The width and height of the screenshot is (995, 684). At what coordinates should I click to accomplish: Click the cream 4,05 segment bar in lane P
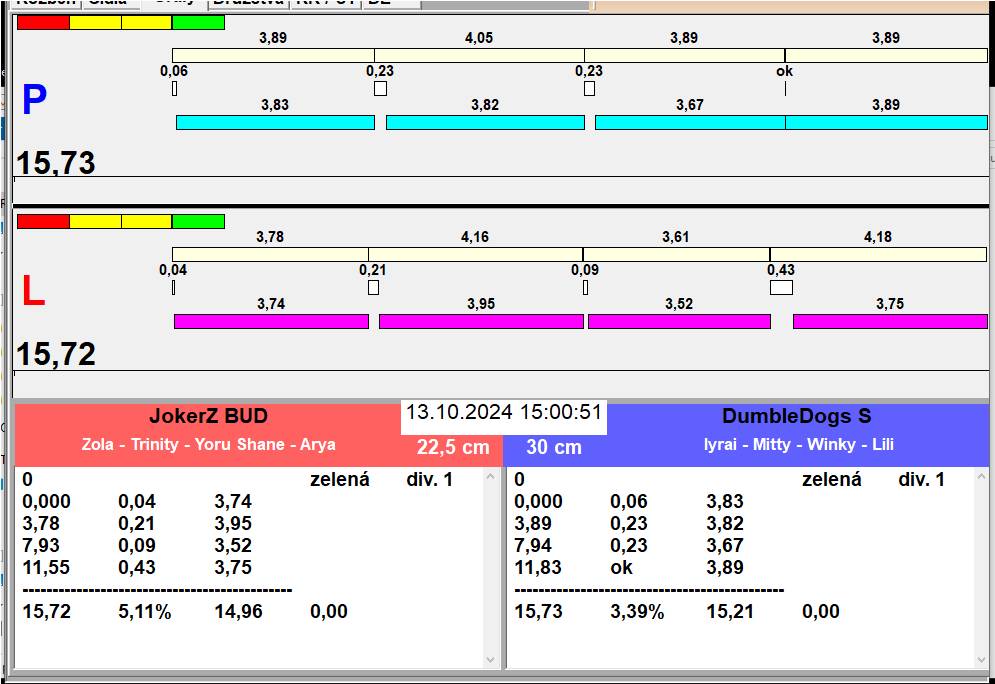click(x=479, y=55)
